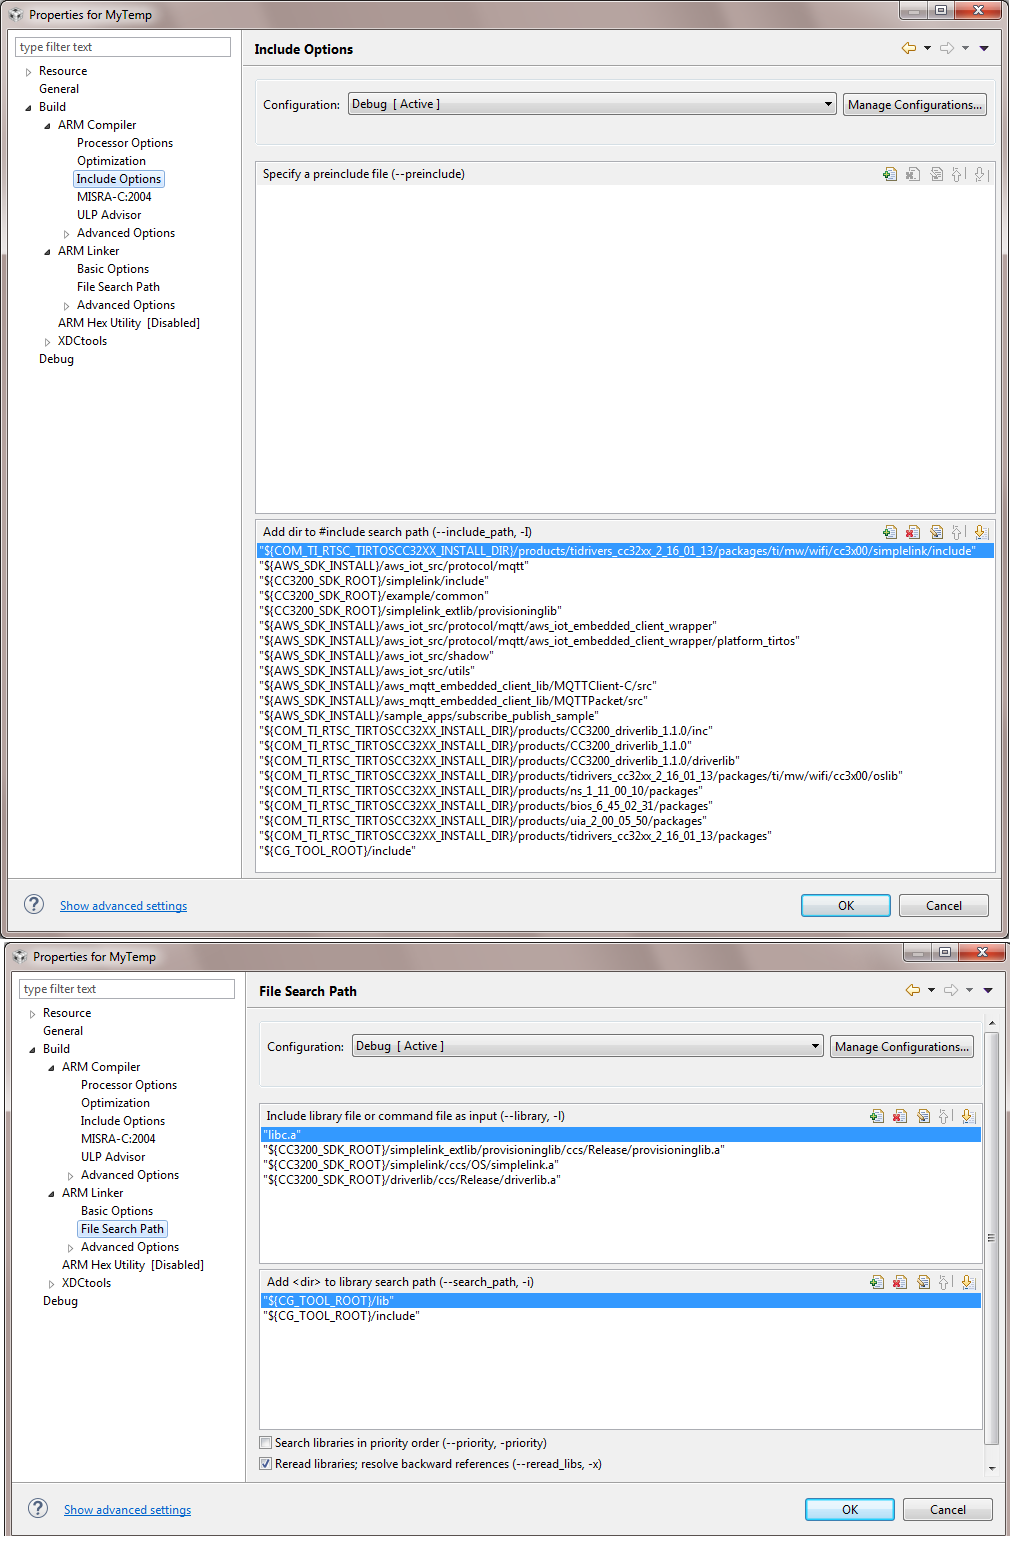Expand compiler Advanced Options in upper dialog
The width and height of the screenshot is (1014, 1544).
[66, 234]
